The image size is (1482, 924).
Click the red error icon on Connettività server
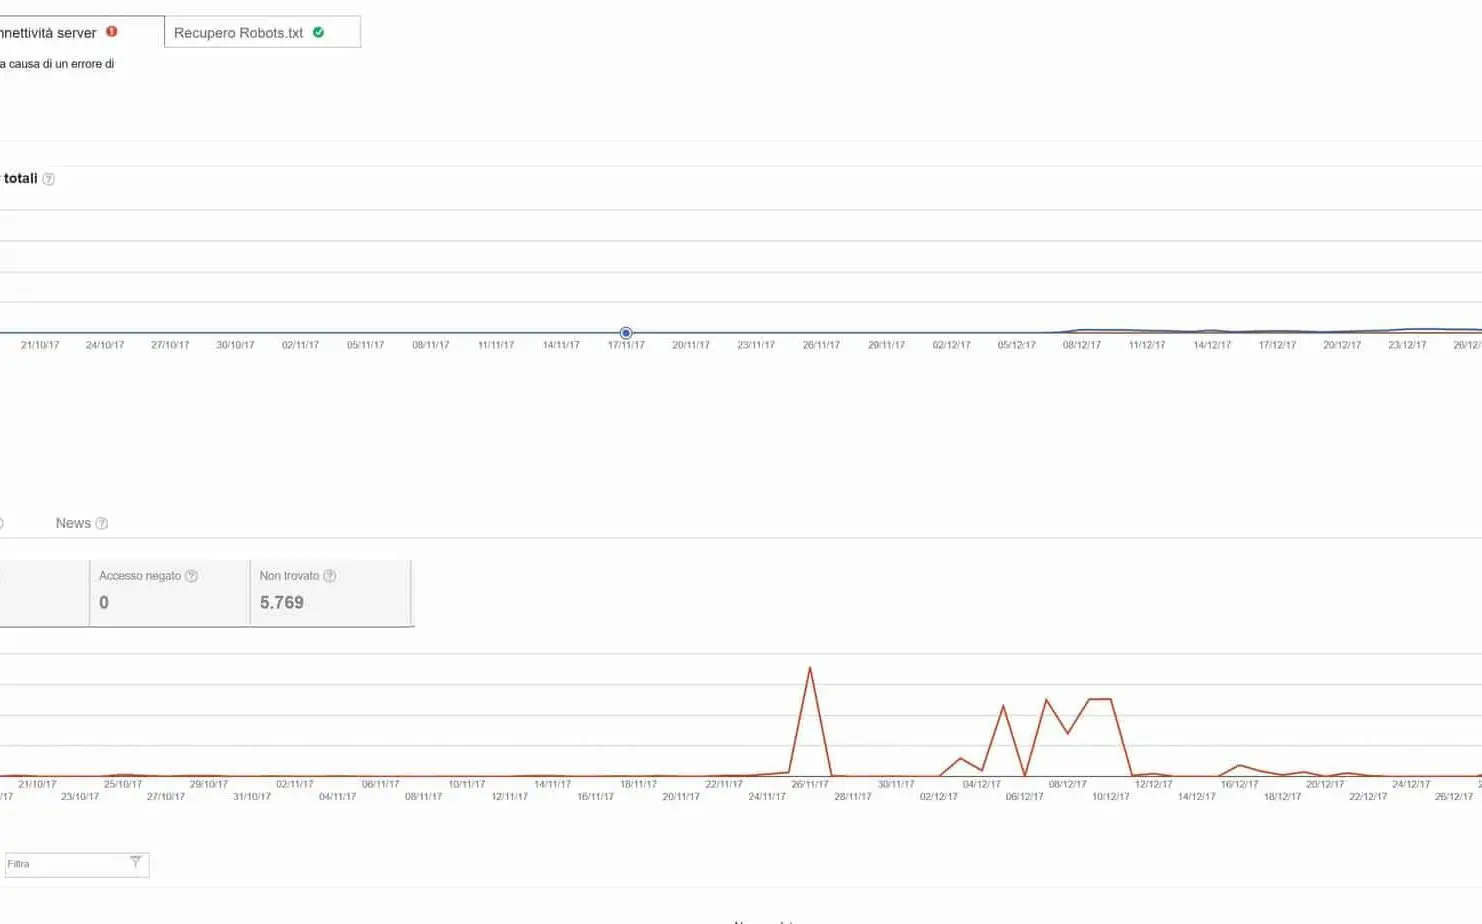click(x=112, y=32)
